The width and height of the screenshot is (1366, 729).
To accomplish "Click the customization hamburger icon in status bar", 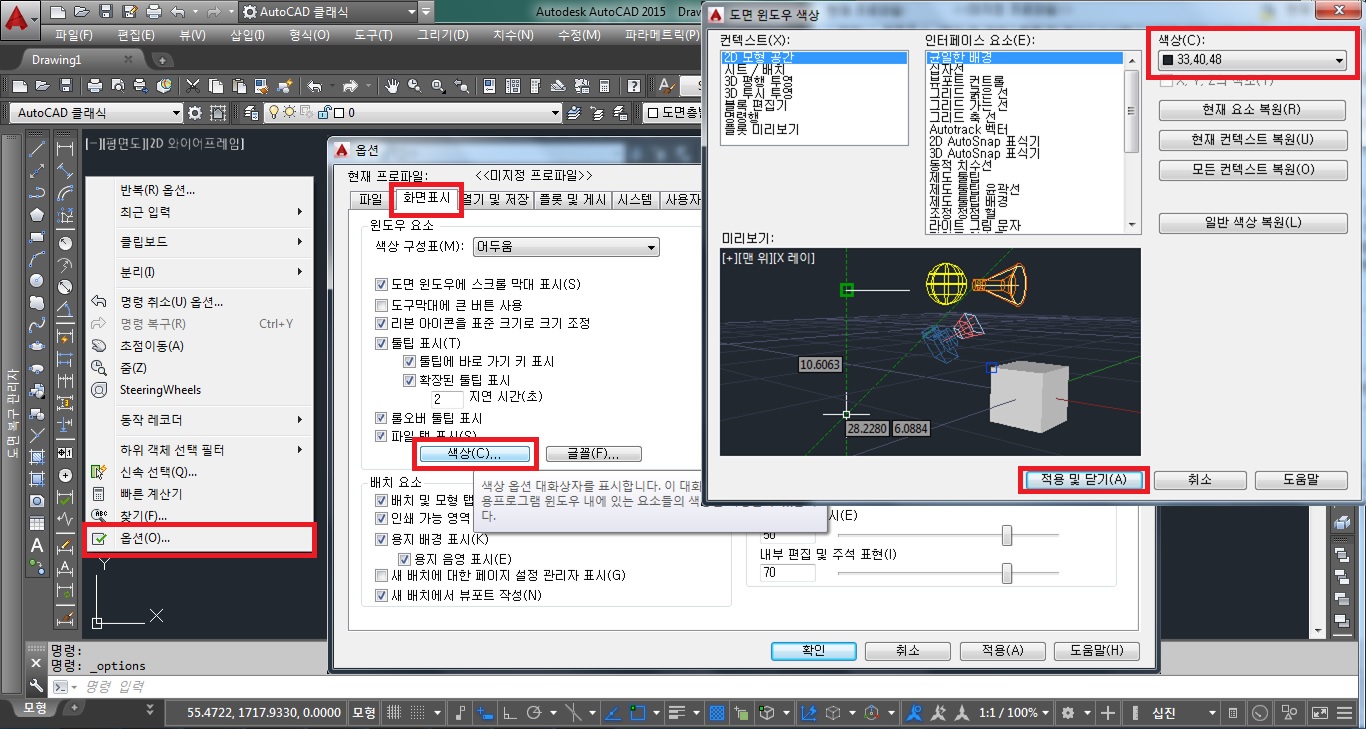I will [1344, 713].
